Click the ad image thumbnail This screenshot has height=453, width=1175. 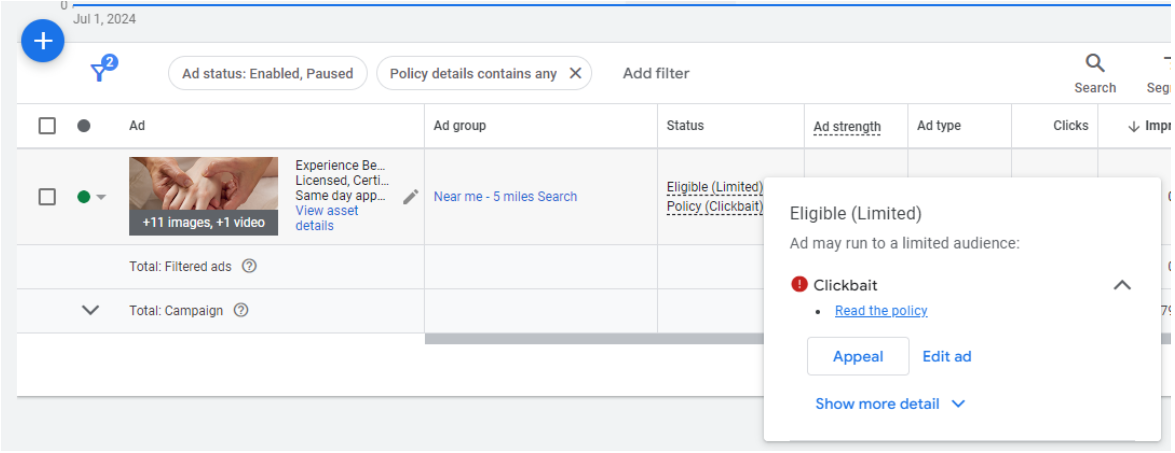(203, 196)
